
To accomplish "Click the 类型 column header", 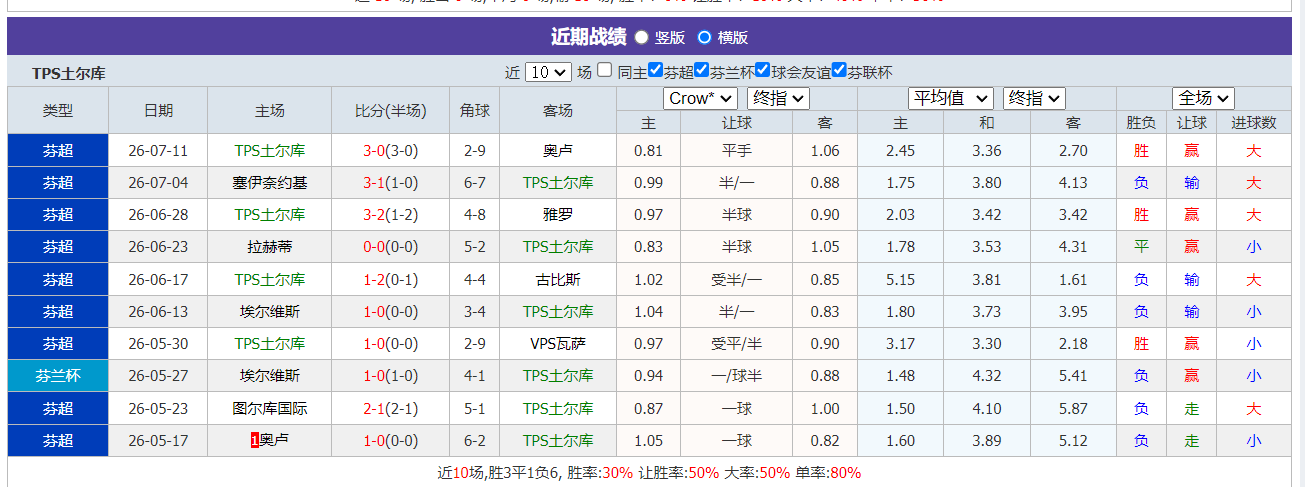I will 58,110.
